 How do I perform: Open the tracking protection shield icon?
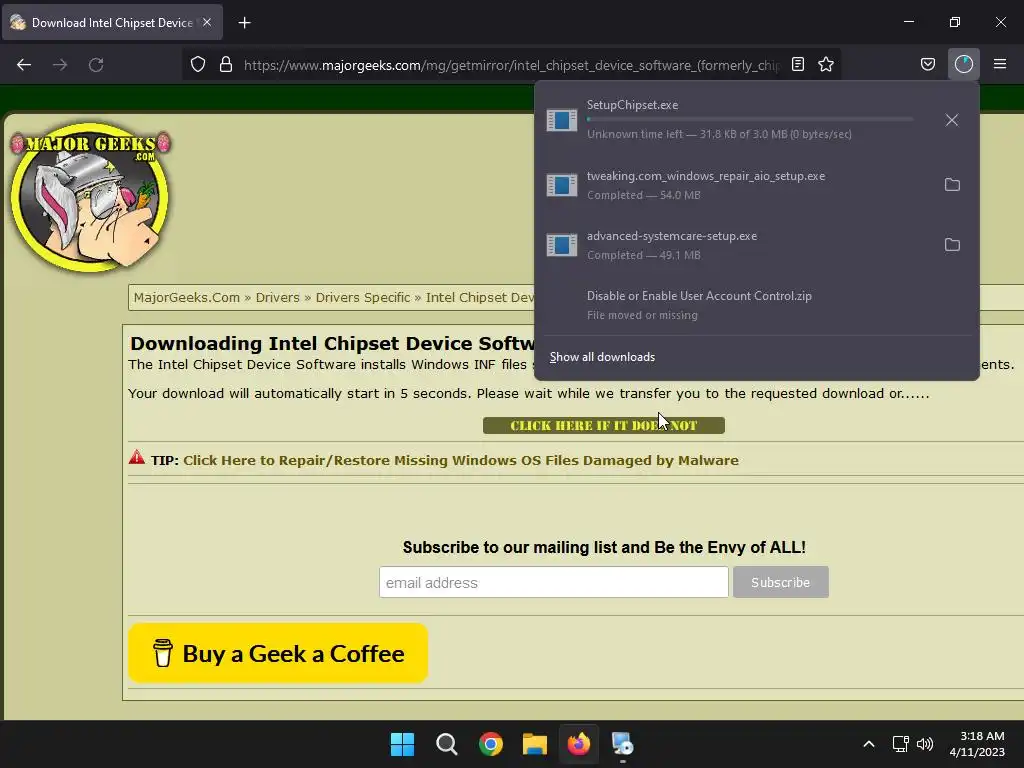198,65
